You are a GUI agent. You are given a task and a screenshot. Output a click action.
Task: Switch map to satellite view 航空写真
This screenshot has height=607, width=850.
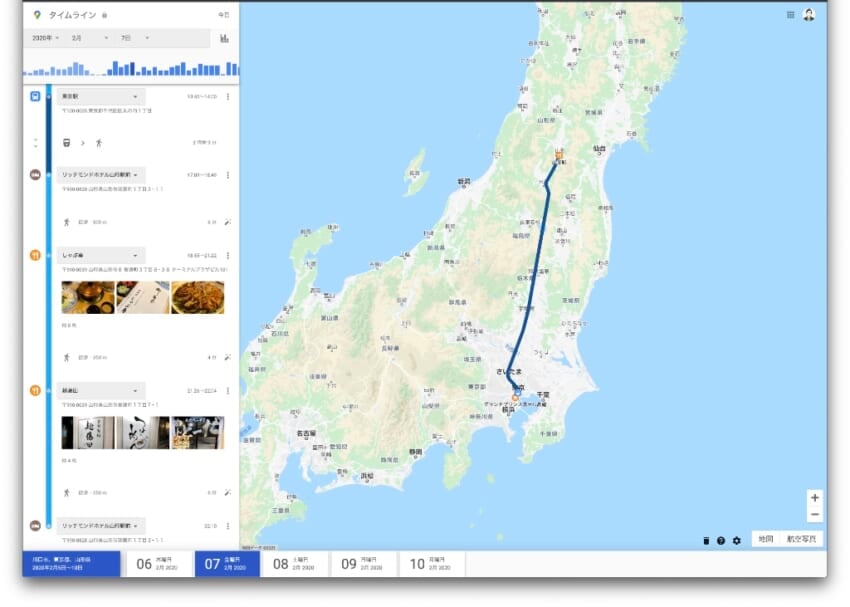coord(801,539)
